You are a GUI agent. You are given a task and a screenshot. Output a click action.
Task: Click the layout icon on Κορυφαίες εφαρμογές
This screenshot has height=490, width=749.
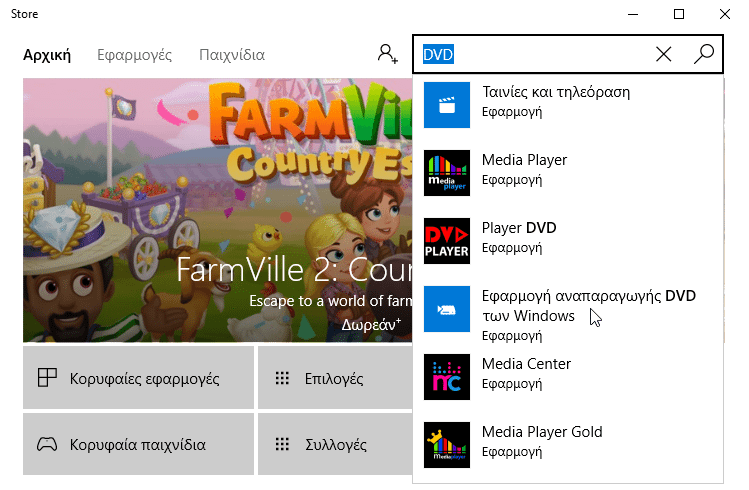pyautogui.click(x=47, y=378)
